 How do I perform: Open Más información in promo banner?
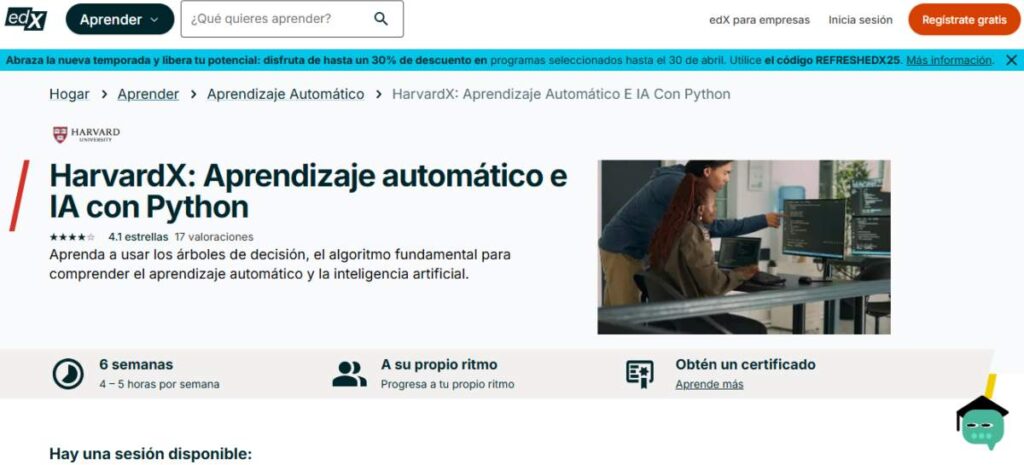pyautogui.click(x=950, y=60)
